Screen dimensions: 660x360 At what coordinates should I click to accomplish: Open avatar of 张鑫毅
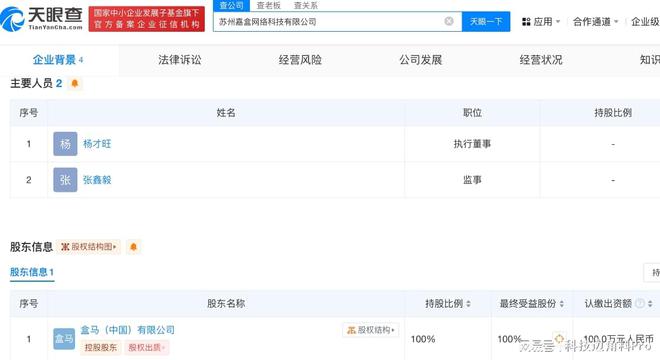click(65, 180)
